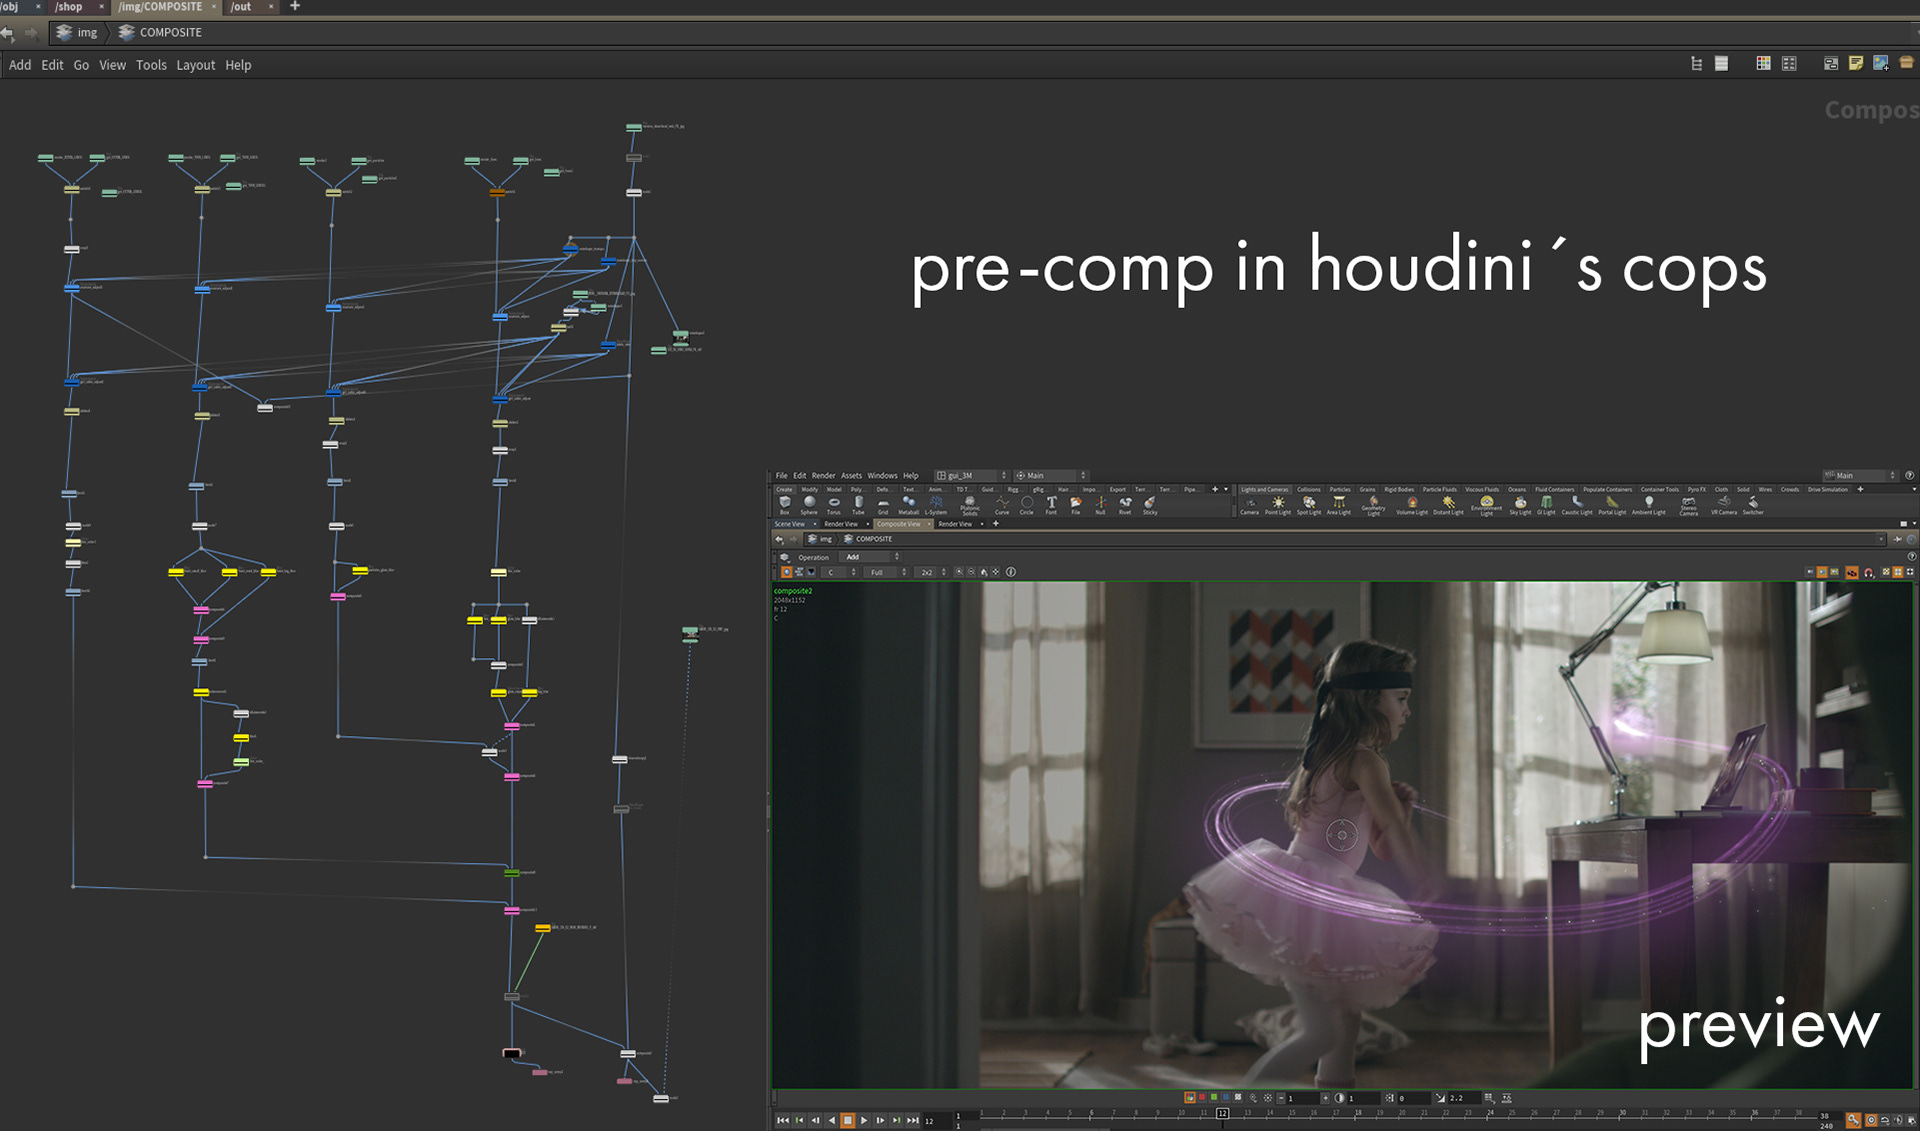Image resolution: width=1920 pixels, height=1131 pixels.
Task: Open the Add menu in network editor
Action: 20,65
